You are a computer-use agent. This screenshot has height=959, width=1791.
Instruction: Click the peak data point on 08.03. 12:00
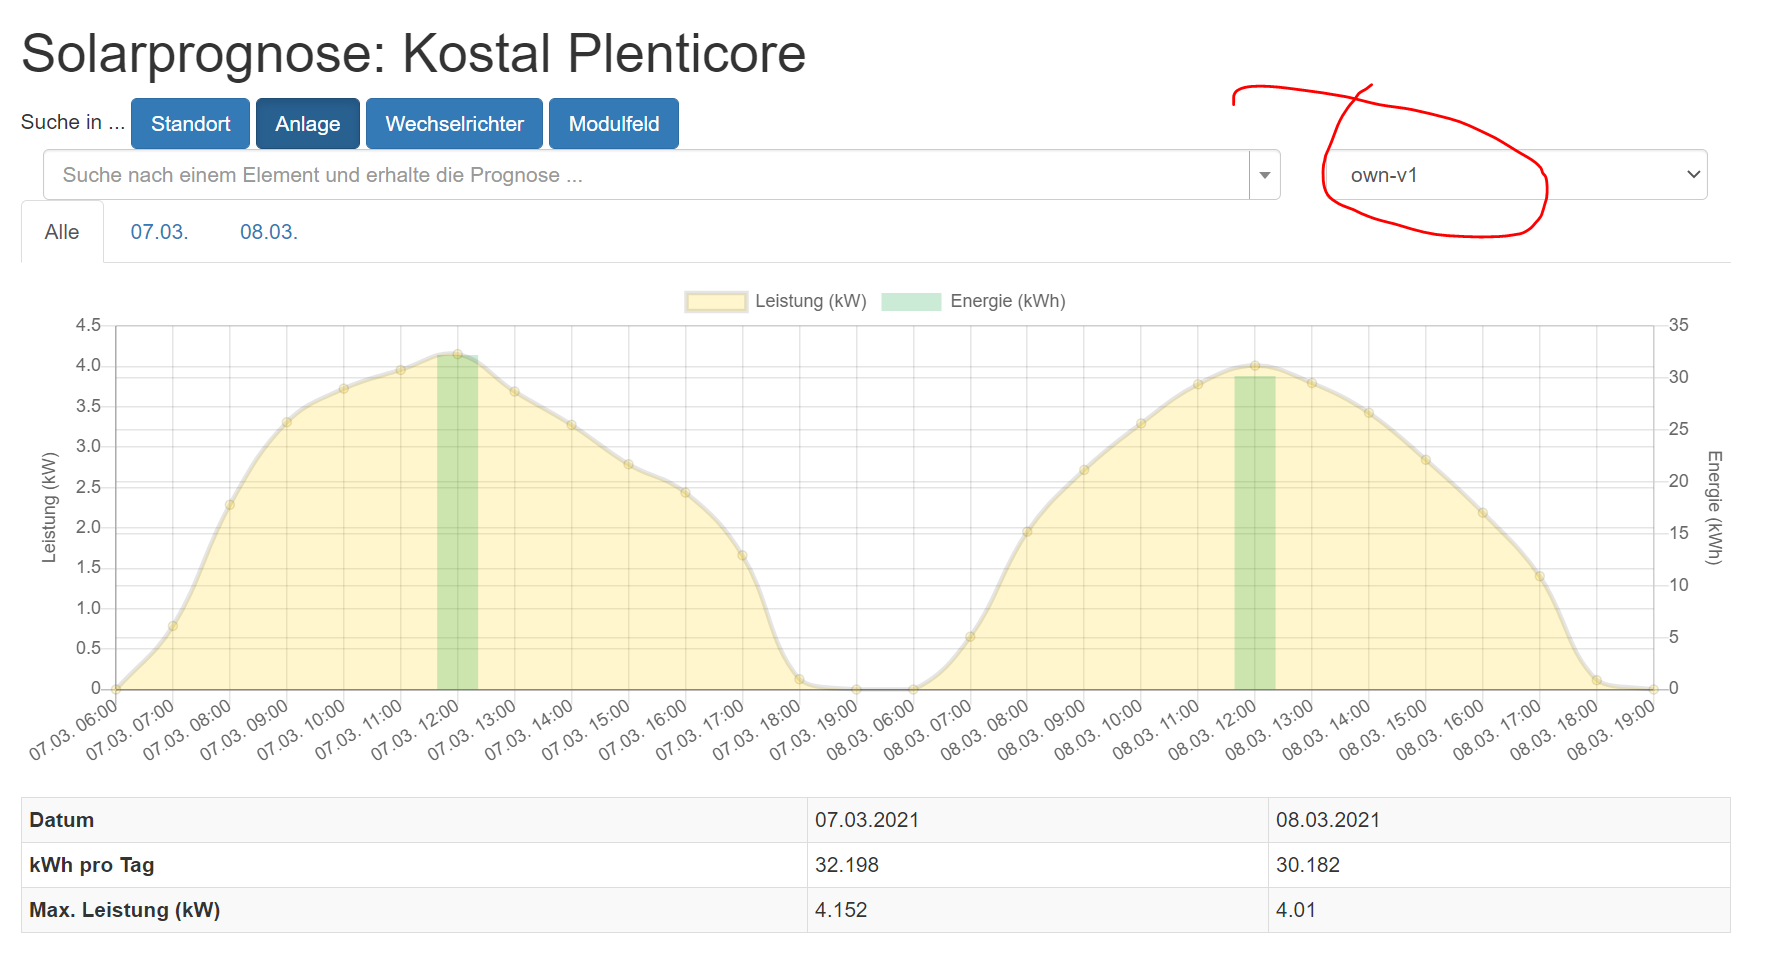click(1255, 366)
